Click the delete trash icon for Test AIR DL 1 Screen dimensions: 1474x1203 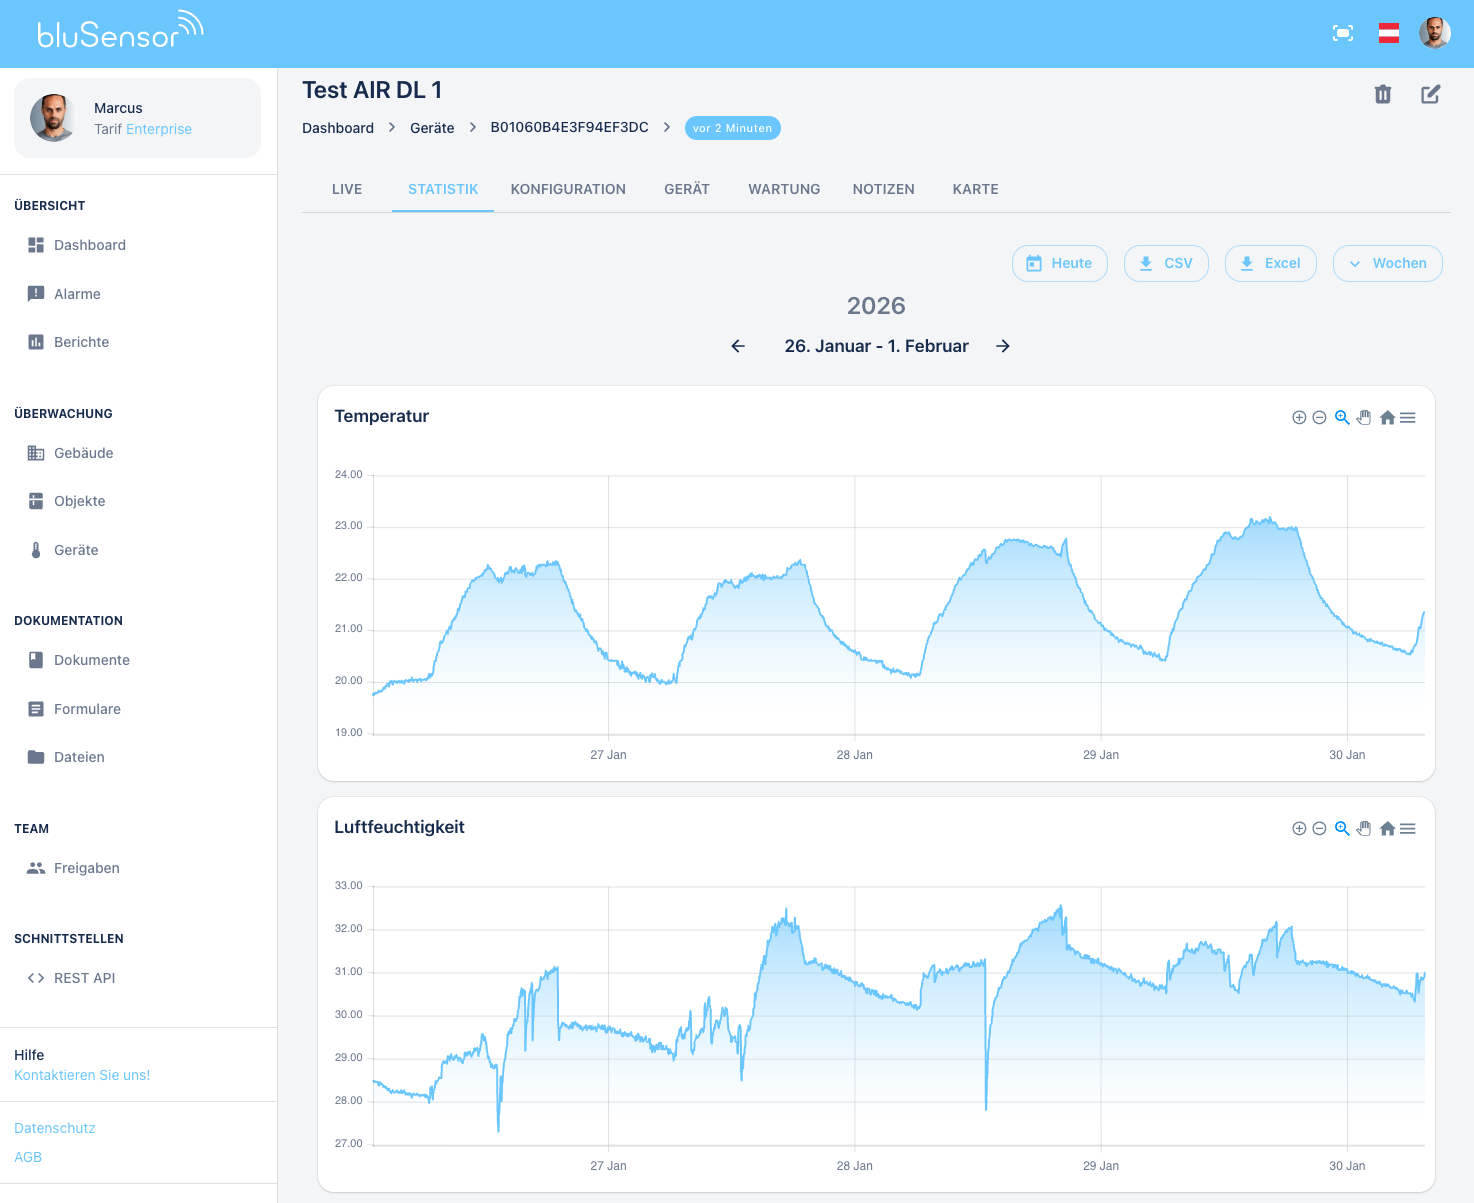click(x=1383, y=93)
